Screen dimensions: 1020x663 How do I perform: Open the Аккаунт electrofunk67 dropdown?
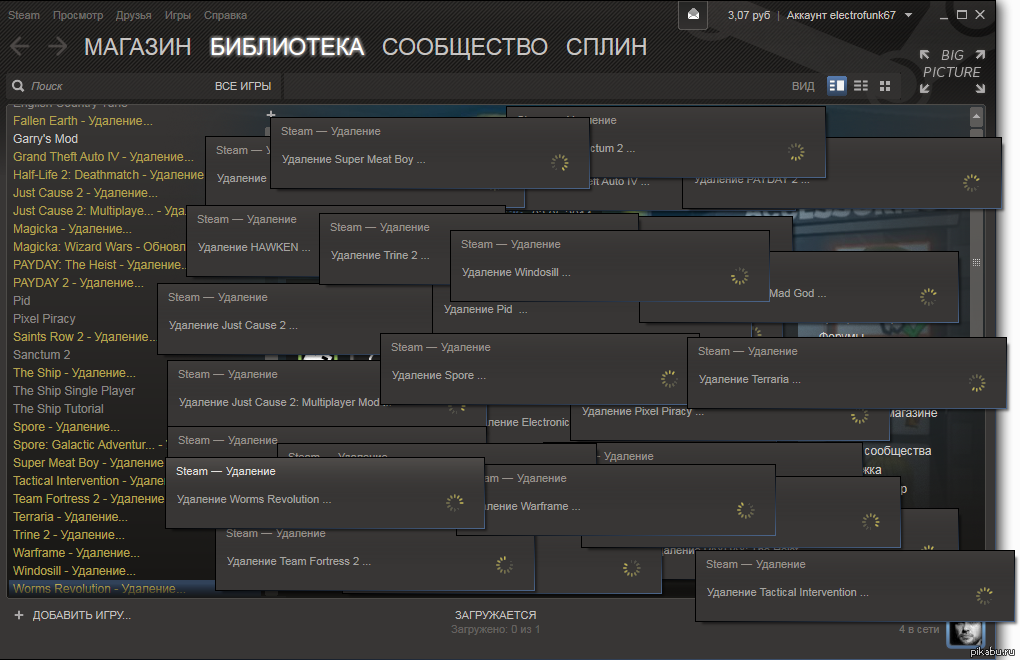[x=849, y=15]
